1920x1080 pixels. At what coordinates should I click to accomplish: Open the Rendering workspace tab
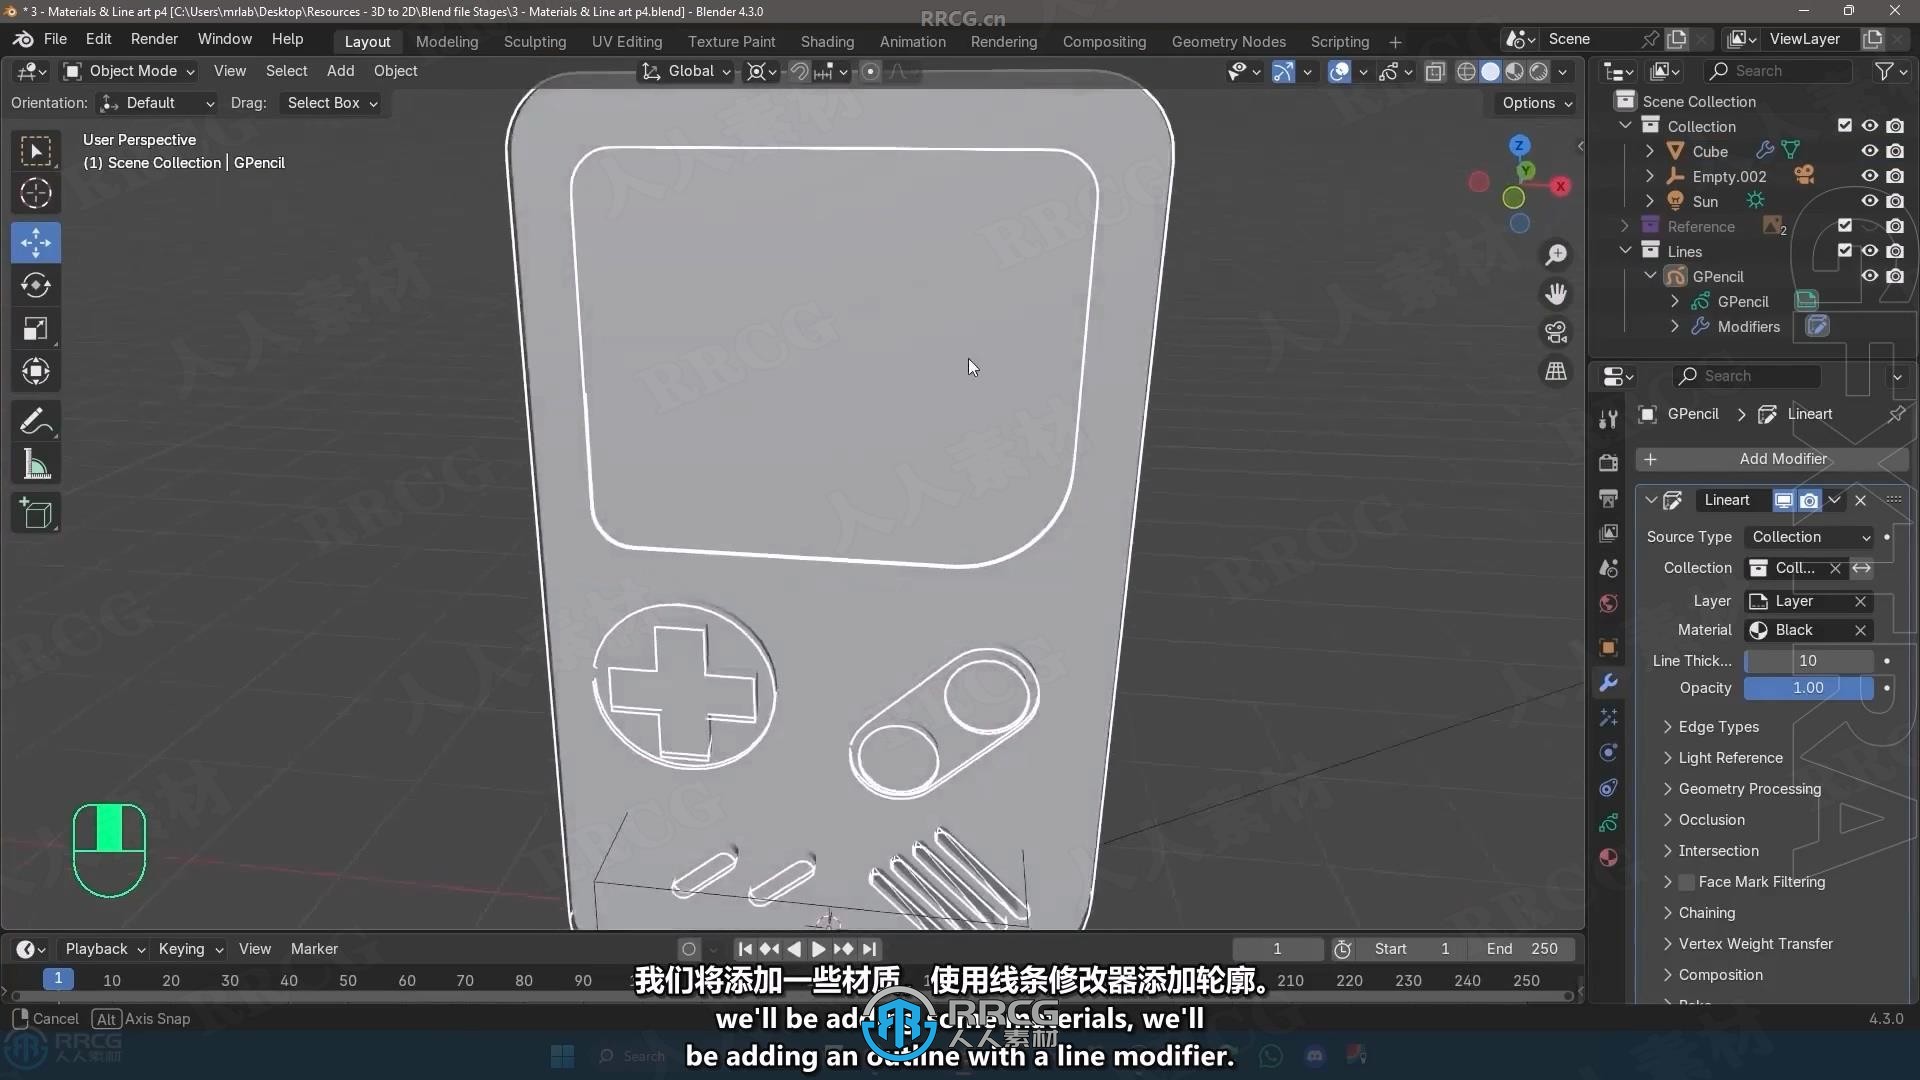pos(1004,41)
